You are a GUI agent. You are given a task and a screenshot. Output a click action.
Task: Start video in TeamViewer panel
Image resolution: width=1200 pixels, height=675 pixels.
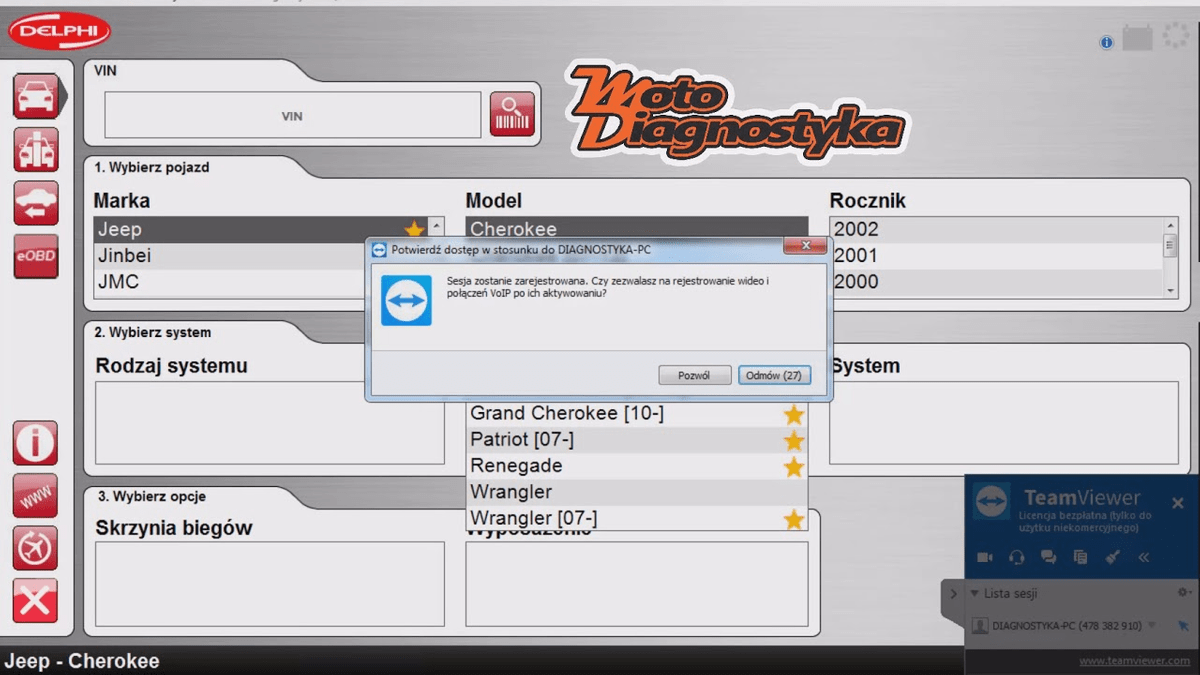click(x=984, y=557)
